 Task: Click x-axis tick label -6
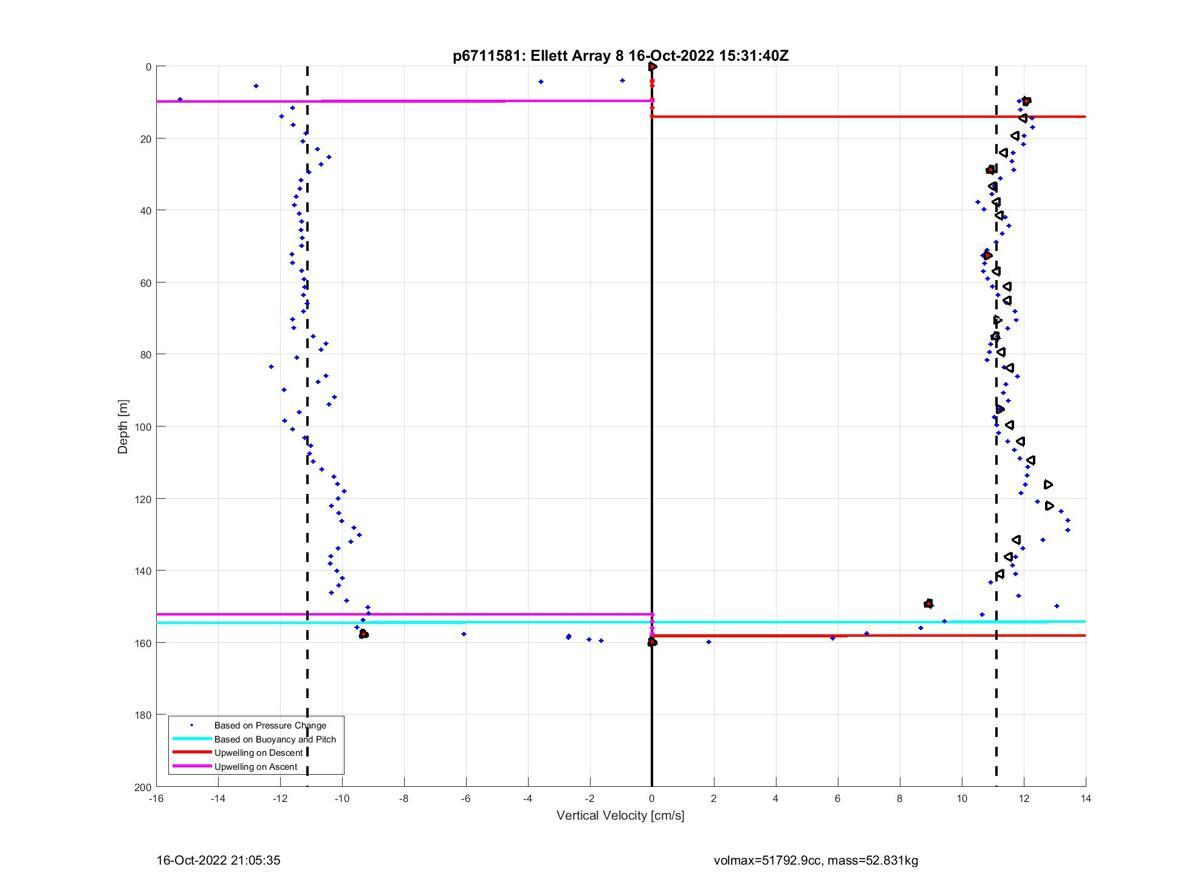[466, 798]
